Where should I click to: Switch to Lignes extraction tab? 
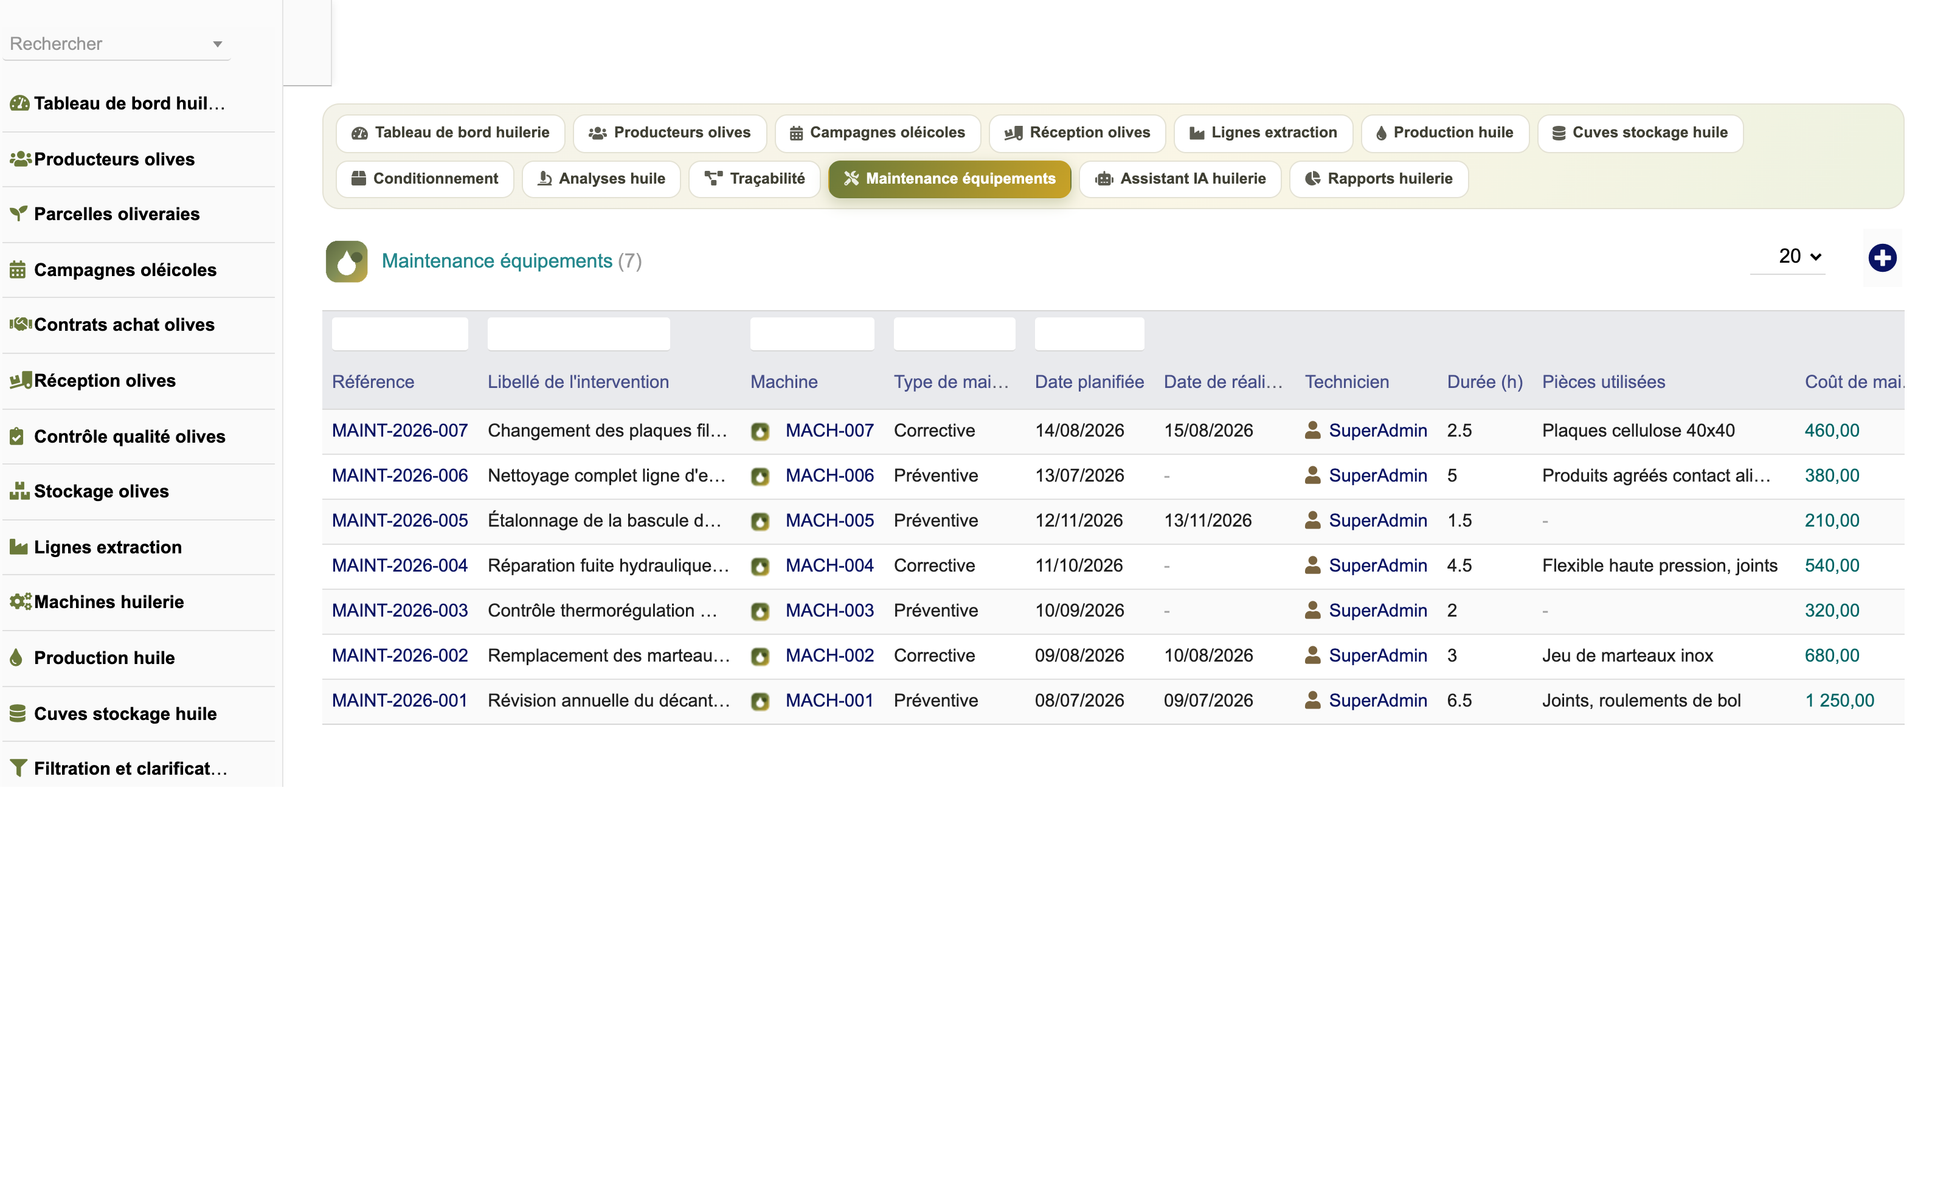1263,133
